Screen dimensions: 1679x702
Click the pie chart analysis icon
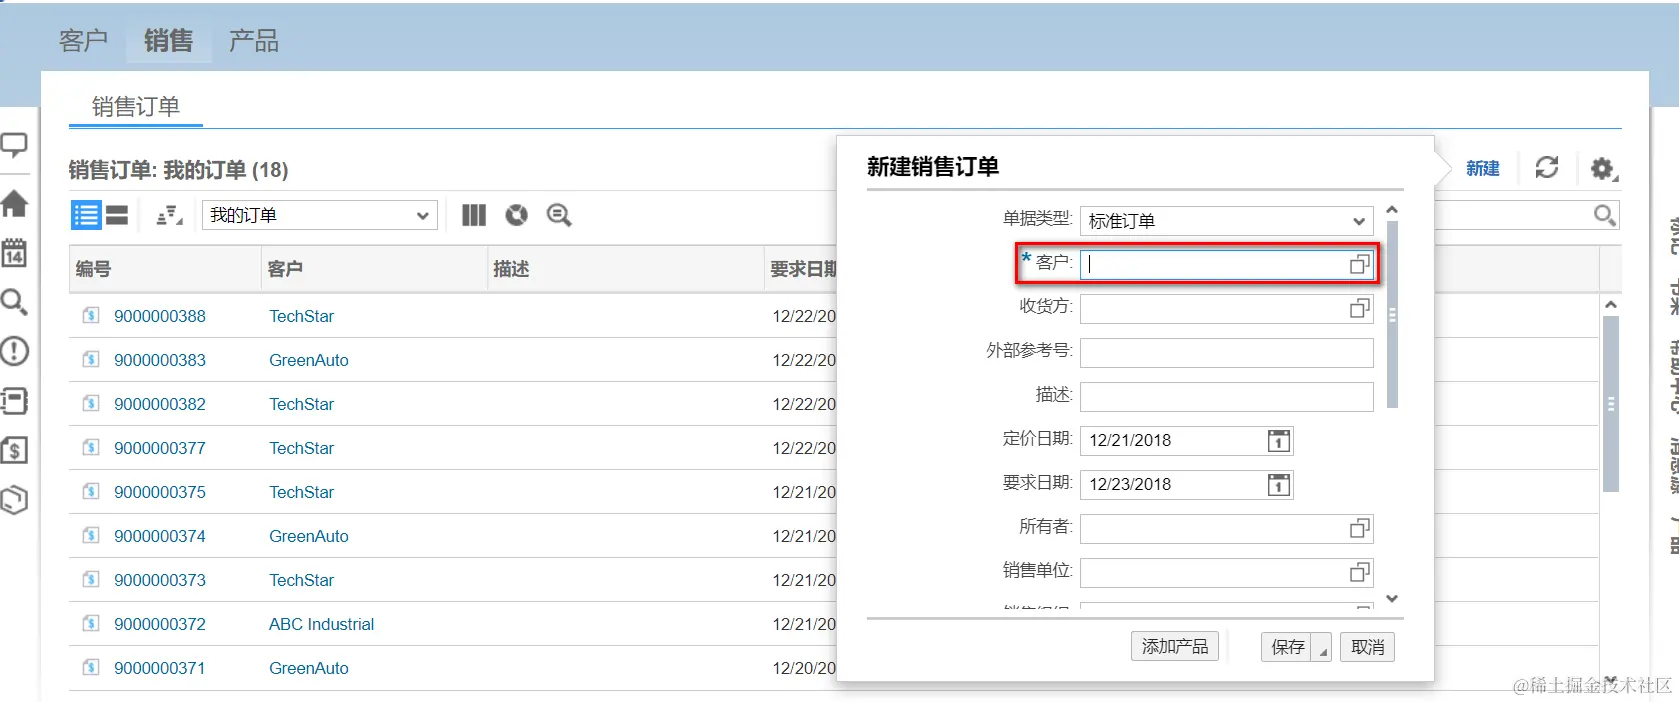516,215
